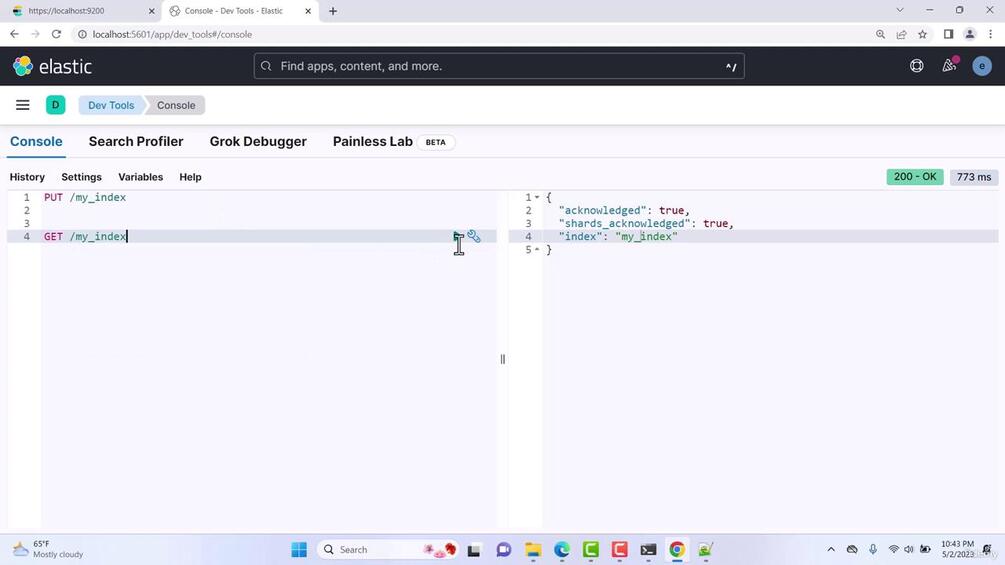The height and width of the screenshot is (565, 1005).
Task: Click the "acknowledged": true response line
Action: point(624,210)
